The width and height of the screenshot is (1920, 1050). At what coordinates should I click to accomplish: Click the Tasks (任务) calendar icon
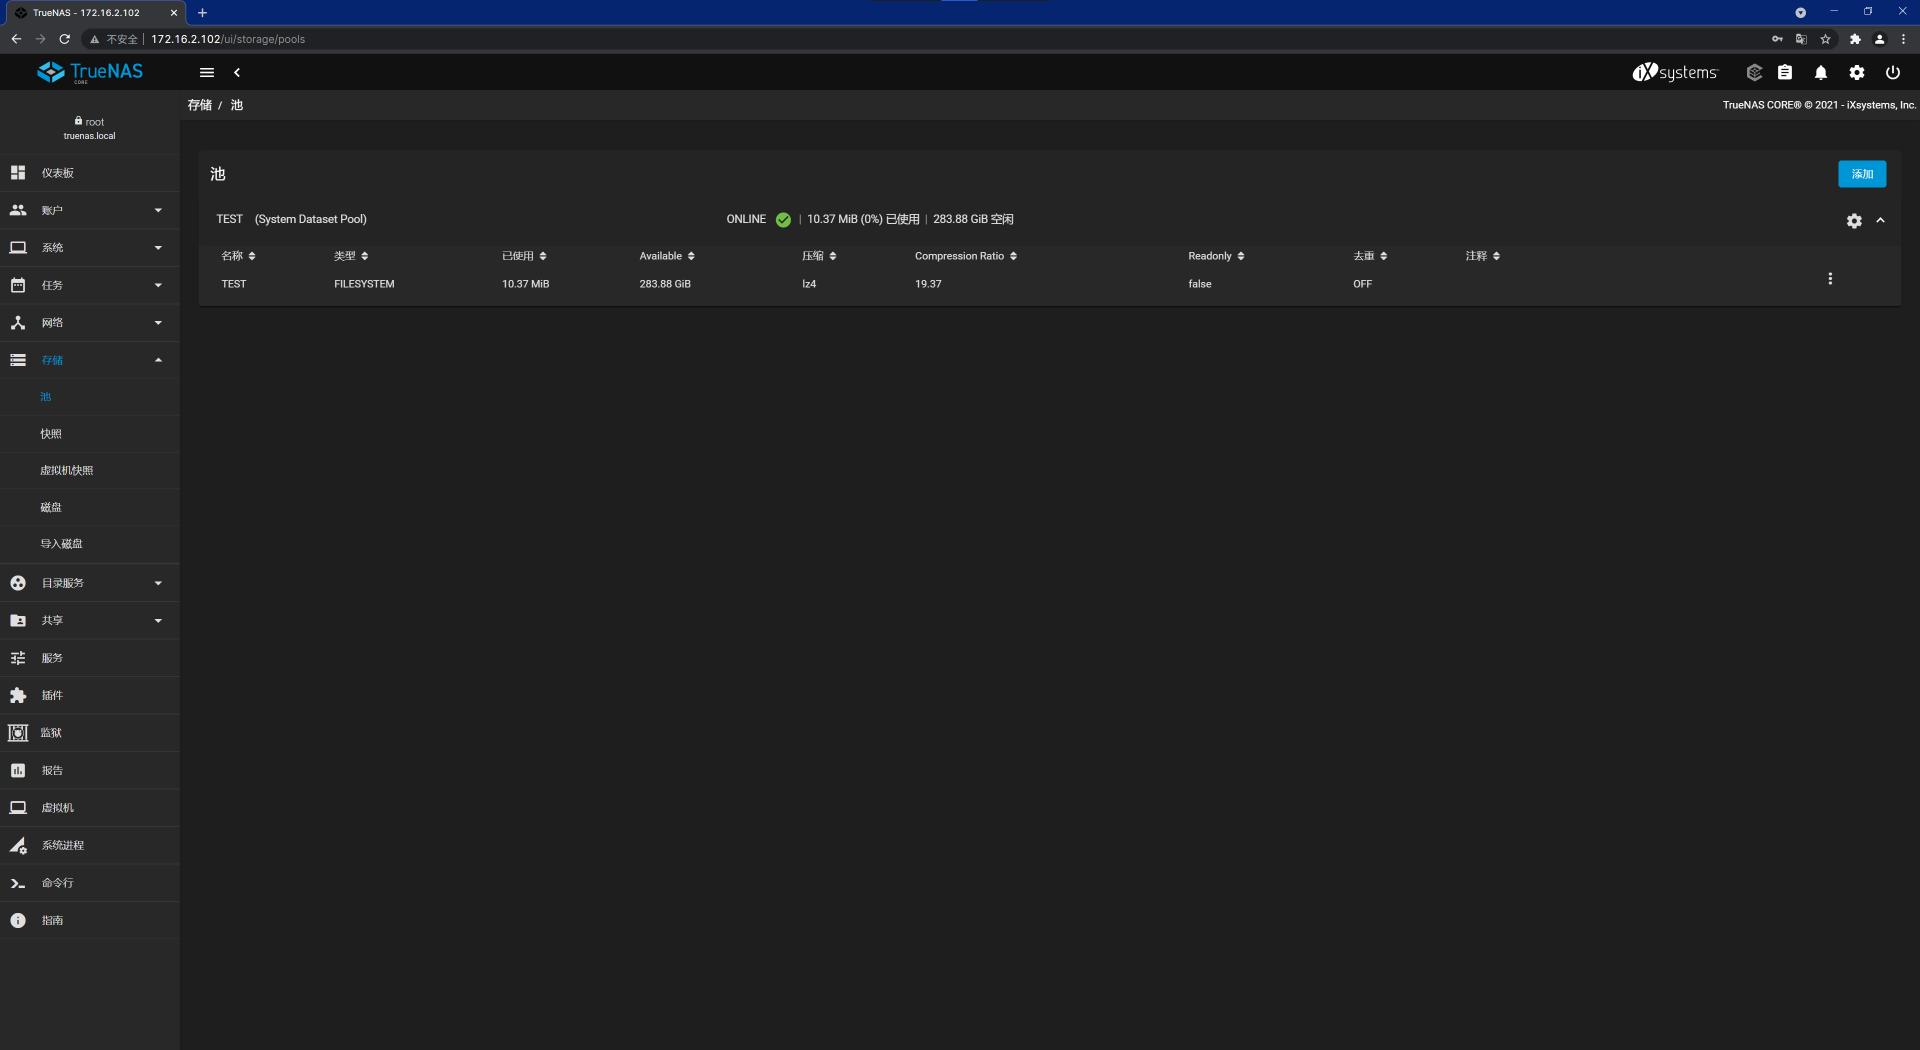(x=18, y=285)
